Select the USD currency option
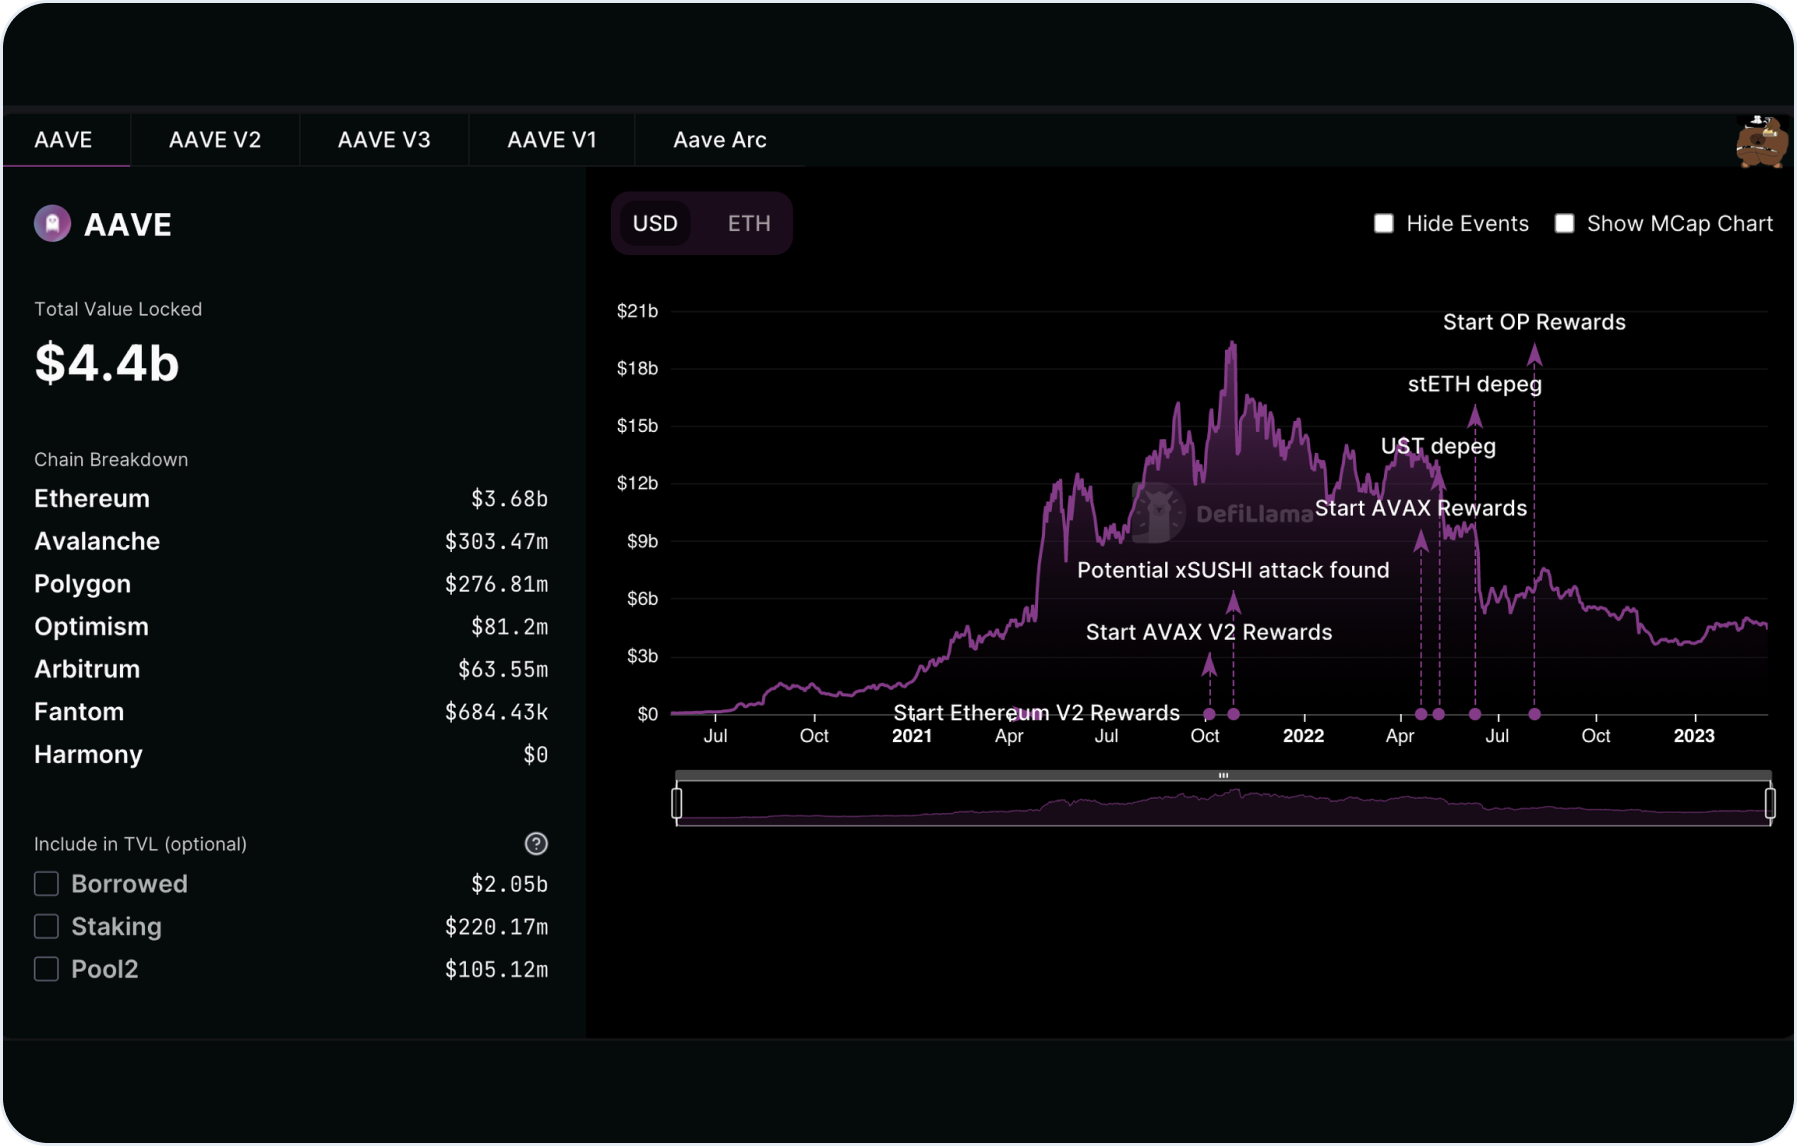The image size is (1797, 1146). (654, 223)
